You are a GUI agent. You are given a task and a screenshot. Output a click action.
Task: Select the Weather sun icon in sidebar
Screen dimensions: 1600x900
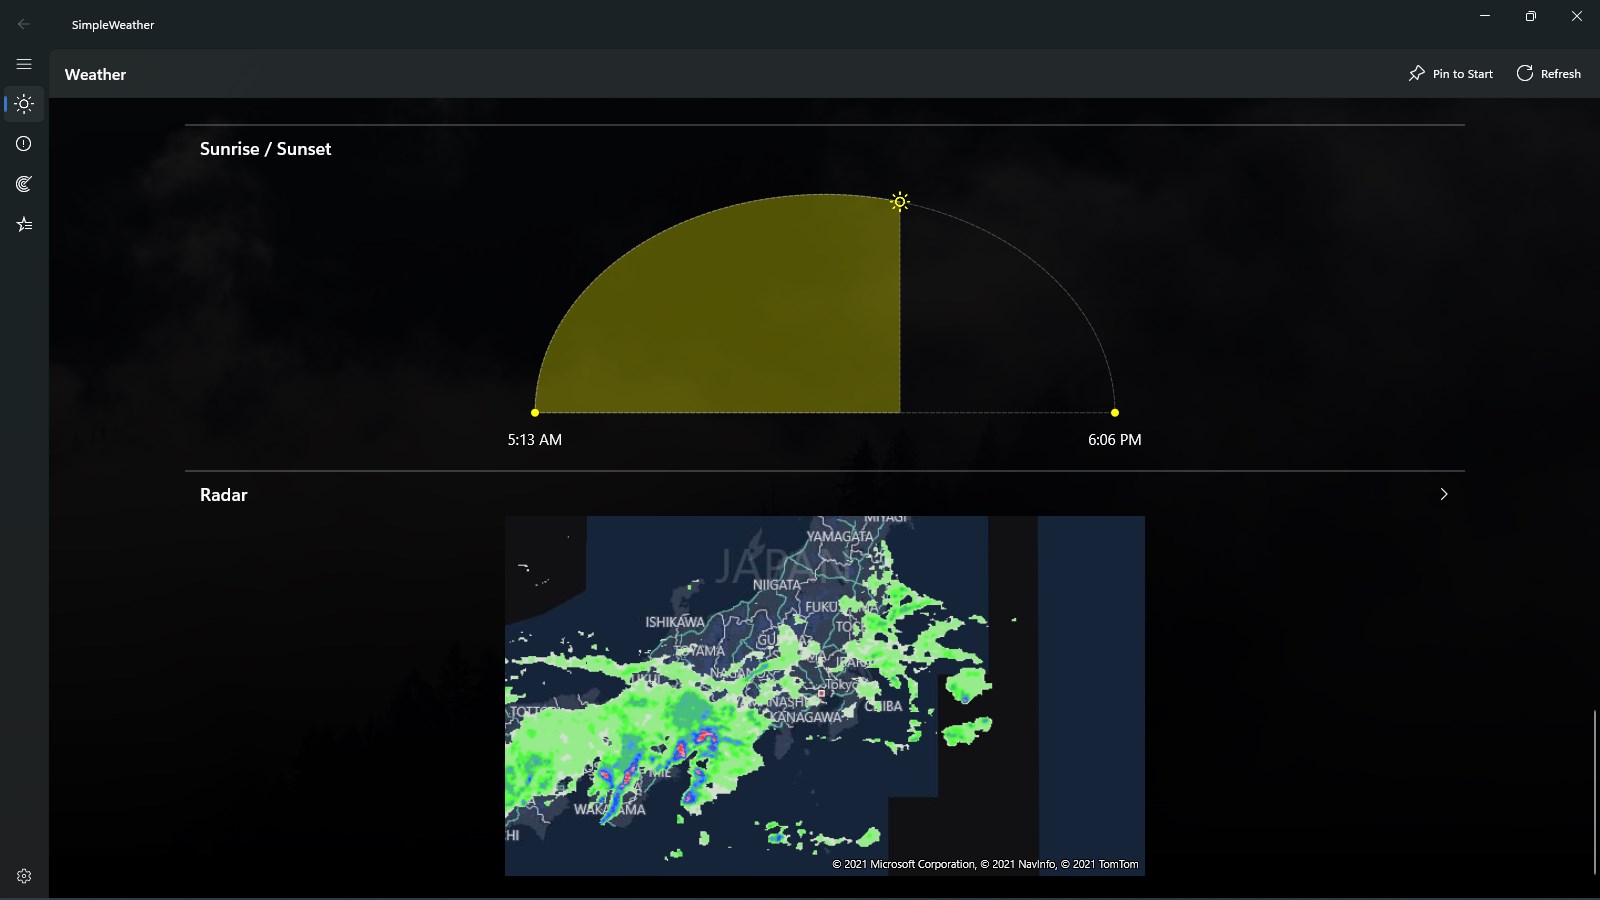click(24, 103)
